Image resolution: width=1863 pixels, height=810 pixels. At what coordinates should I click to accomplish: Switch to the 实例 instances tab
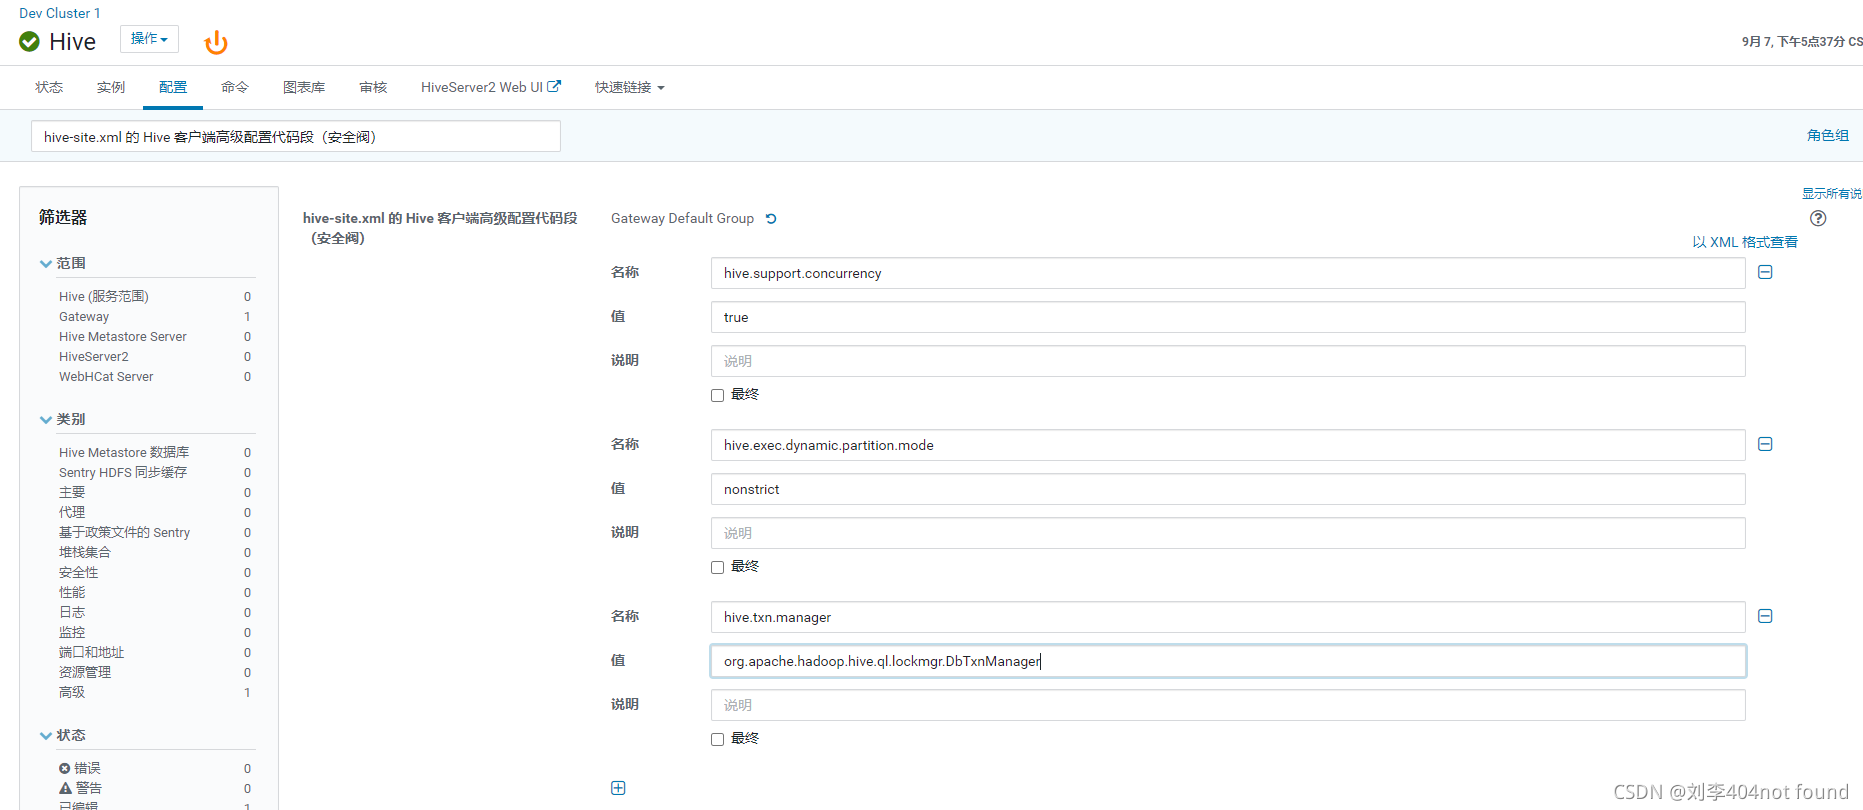(x=111, y=87)
